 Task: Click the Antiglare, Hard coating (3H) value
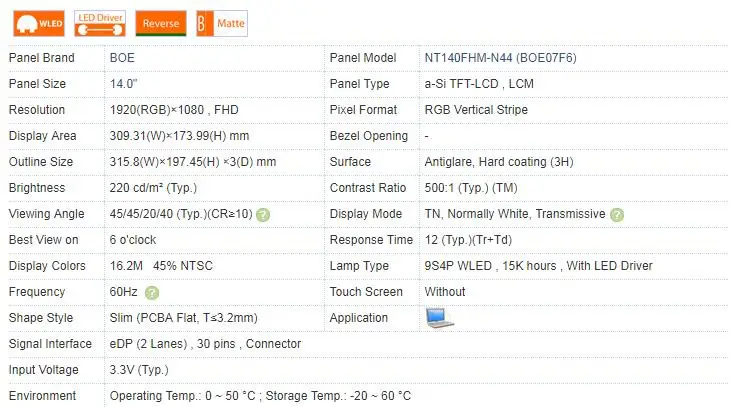click(499, 162)
